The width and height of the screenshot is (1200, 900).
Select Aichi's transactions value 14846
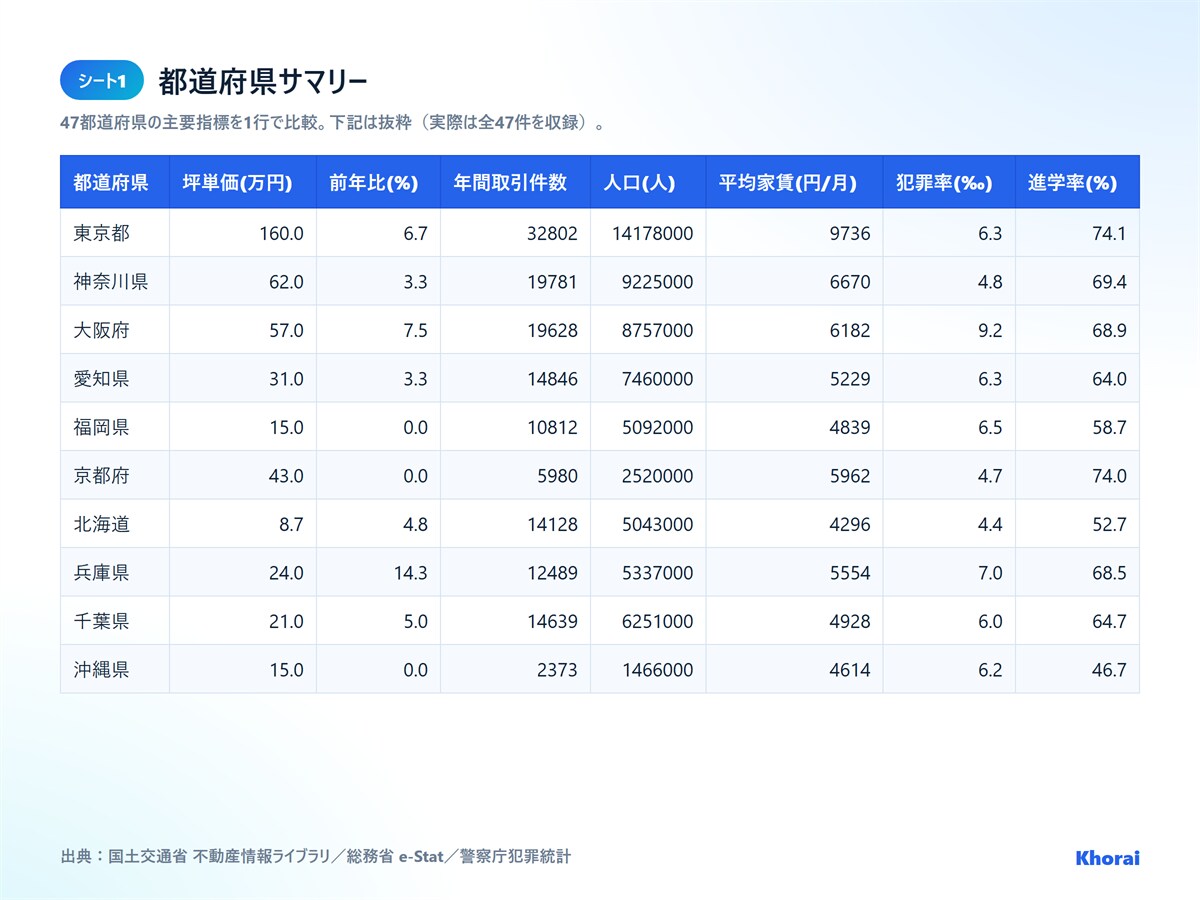tap(515, 379)
